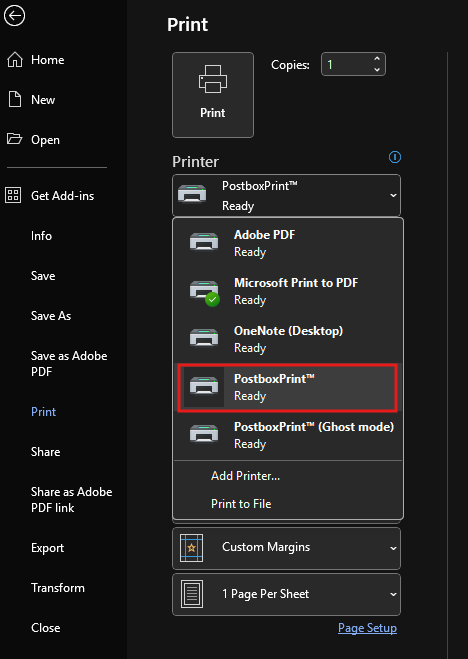Choose Microsoft Print to PDF printer
Screen dimensions: 468x659
[288, 291]
